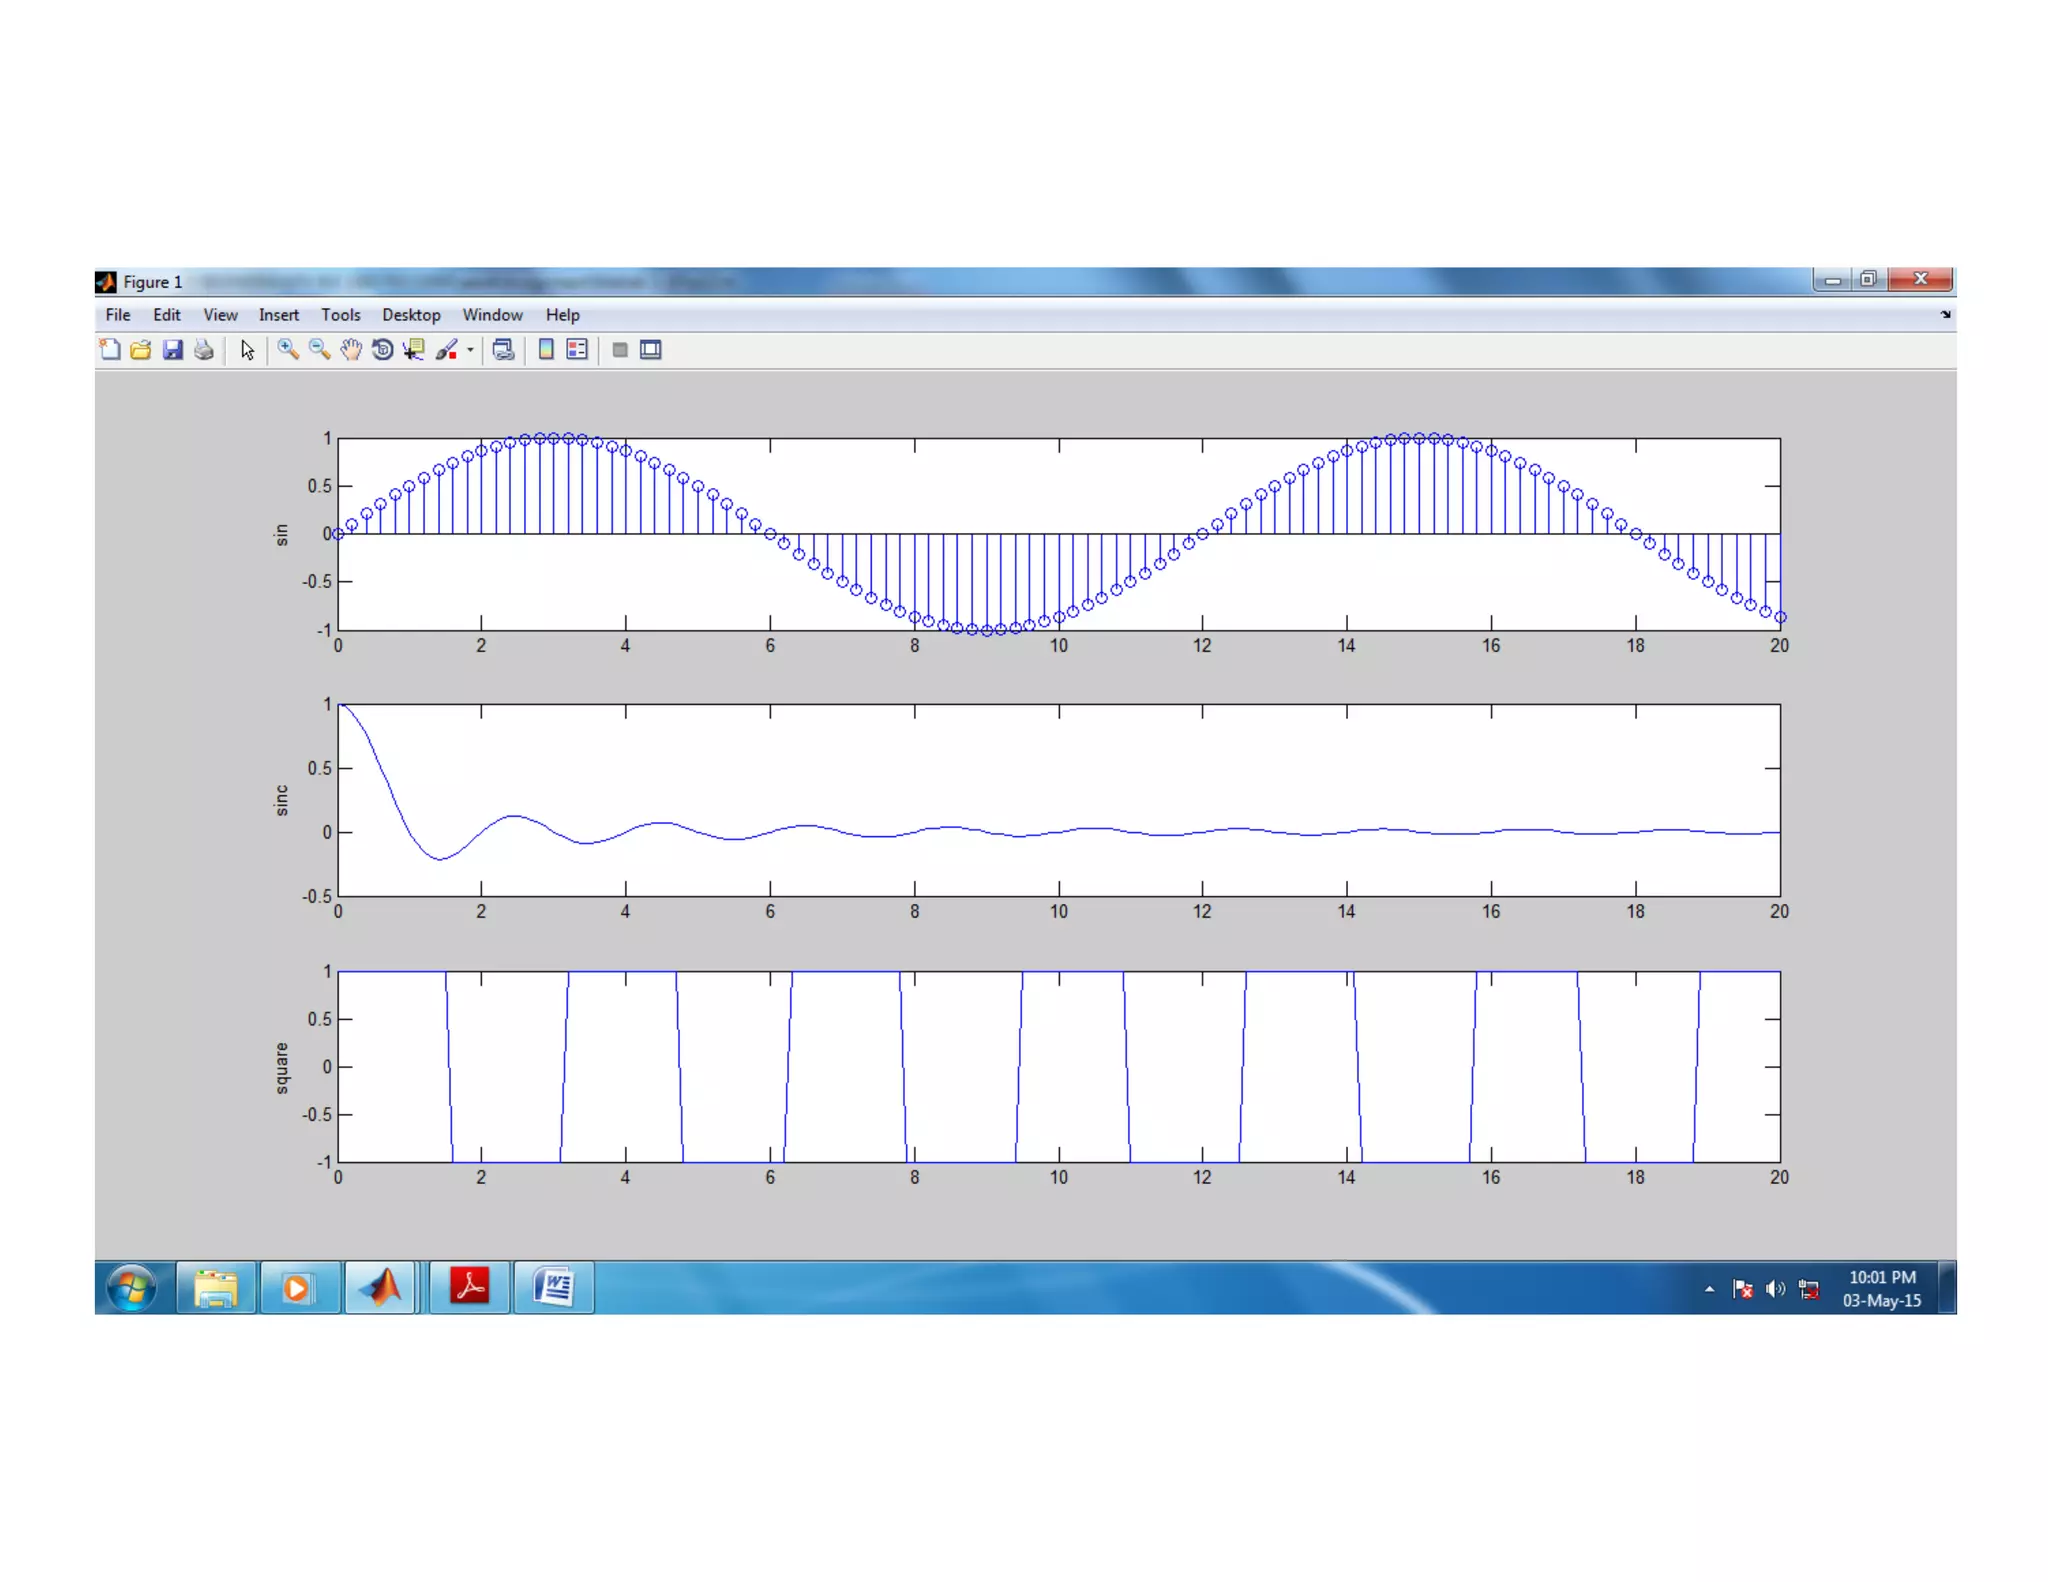Enable the Rotate 3D tool
Viewport: 2048px width, 1582px height.
coord(382,350)
